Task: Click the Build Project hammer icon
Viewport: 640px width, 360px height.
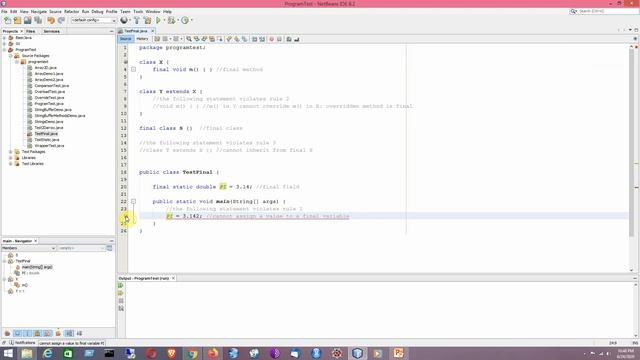Action: (137, 20)
